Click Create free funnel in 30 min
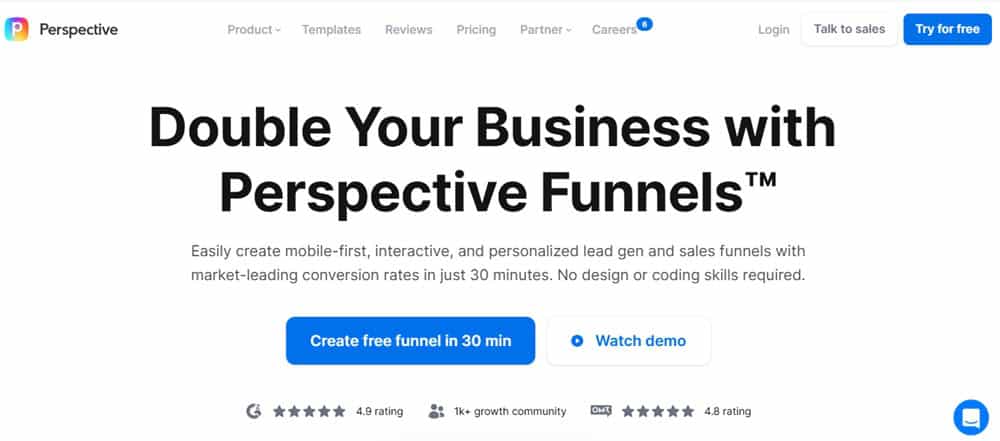The height and width of the screenshot is (441, 1000). (411, 341)
